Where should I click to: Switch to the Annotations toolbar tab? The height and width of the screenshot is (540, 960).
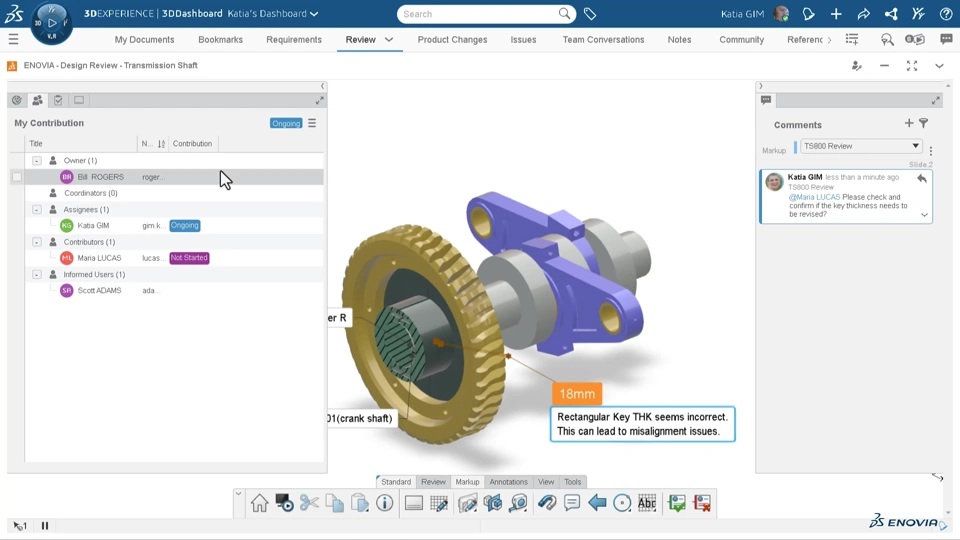[508, 482]
